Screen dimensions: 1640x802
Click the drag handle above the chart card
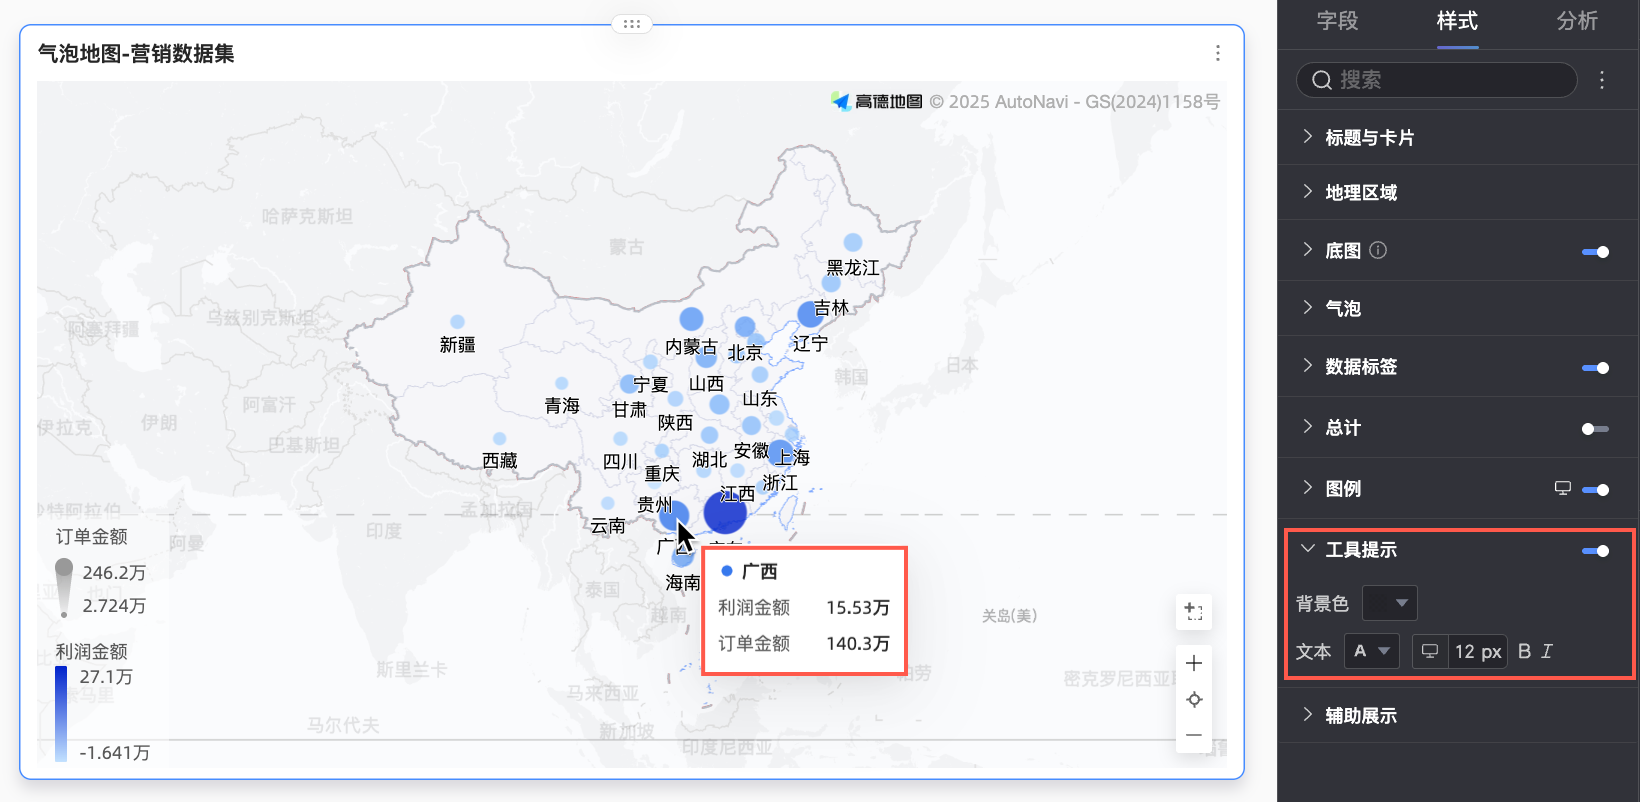[x=632, y=23]
